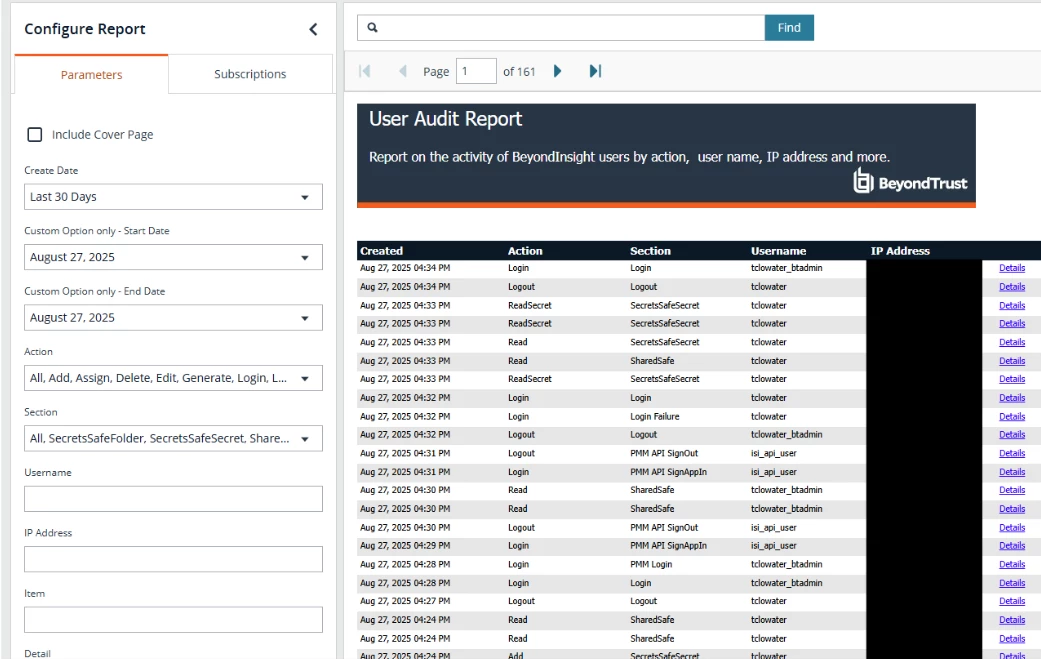Click the Created column header
Screen dimensions: 1041x659
[381, 251]
